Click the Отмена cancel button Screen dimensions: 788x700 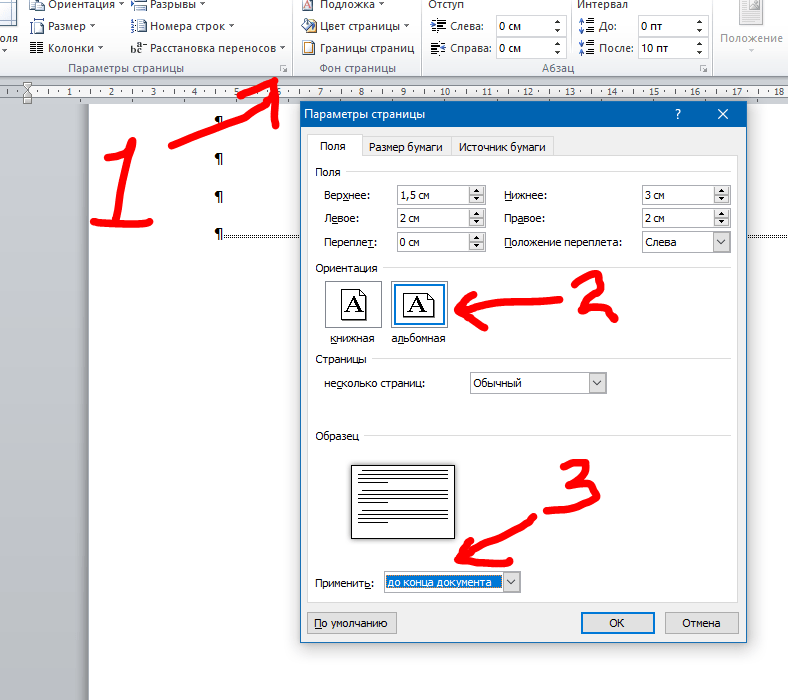(701, 623)
